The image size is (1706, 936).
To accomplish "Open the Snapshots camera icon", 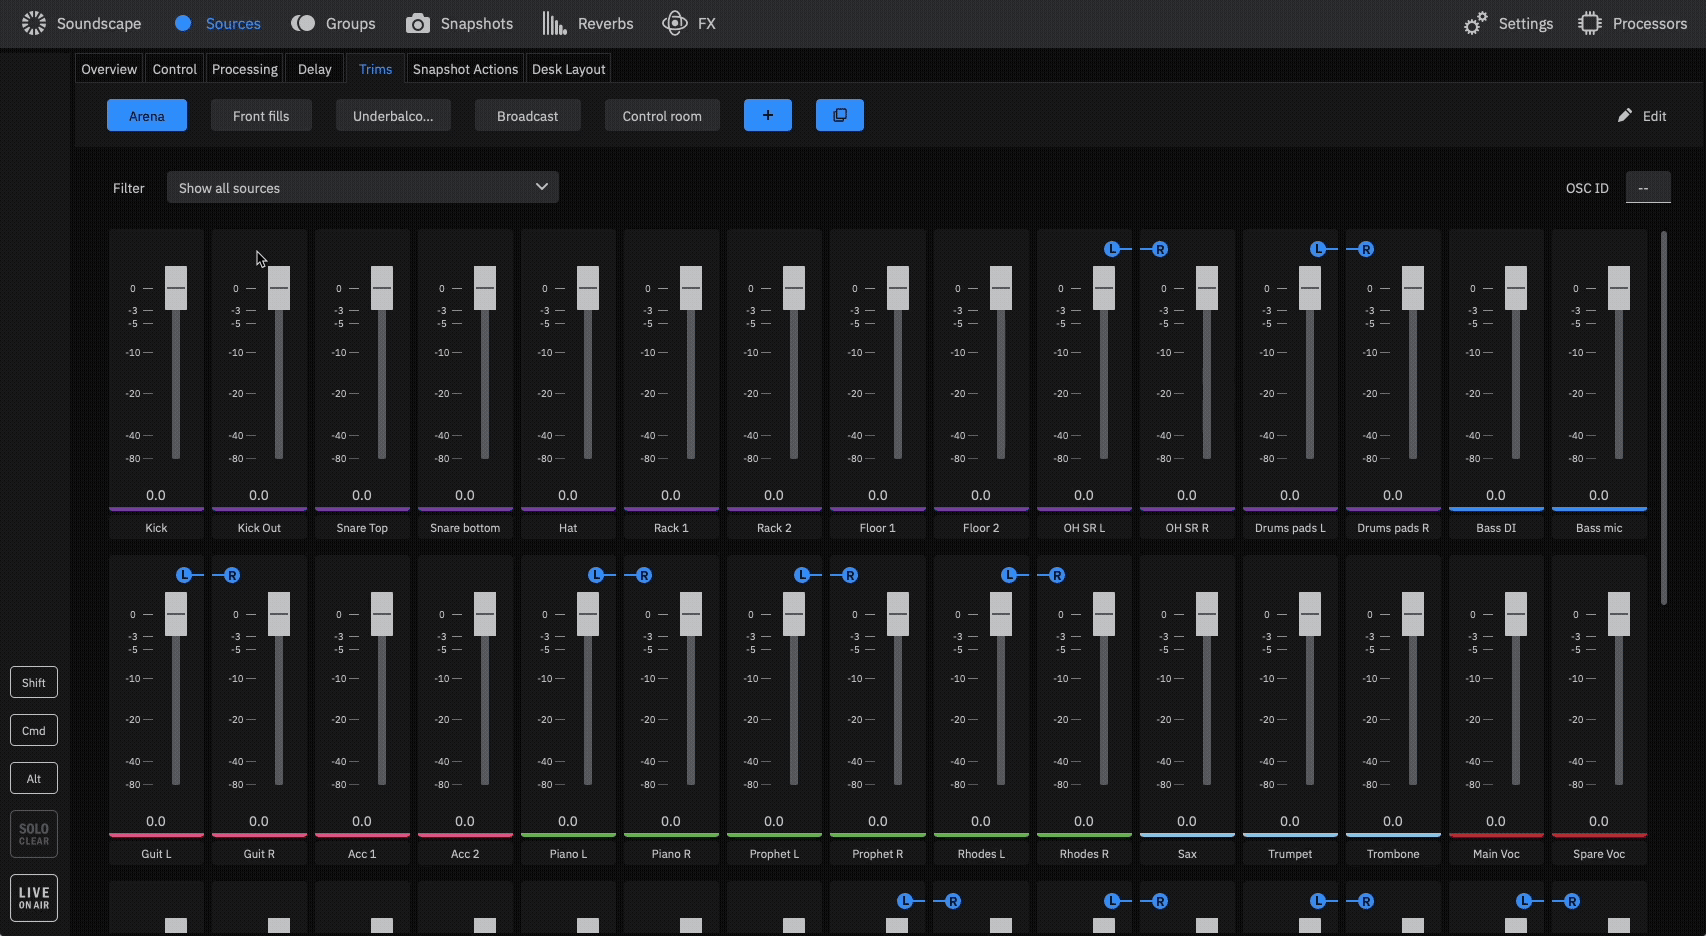I will pos(418,23).
